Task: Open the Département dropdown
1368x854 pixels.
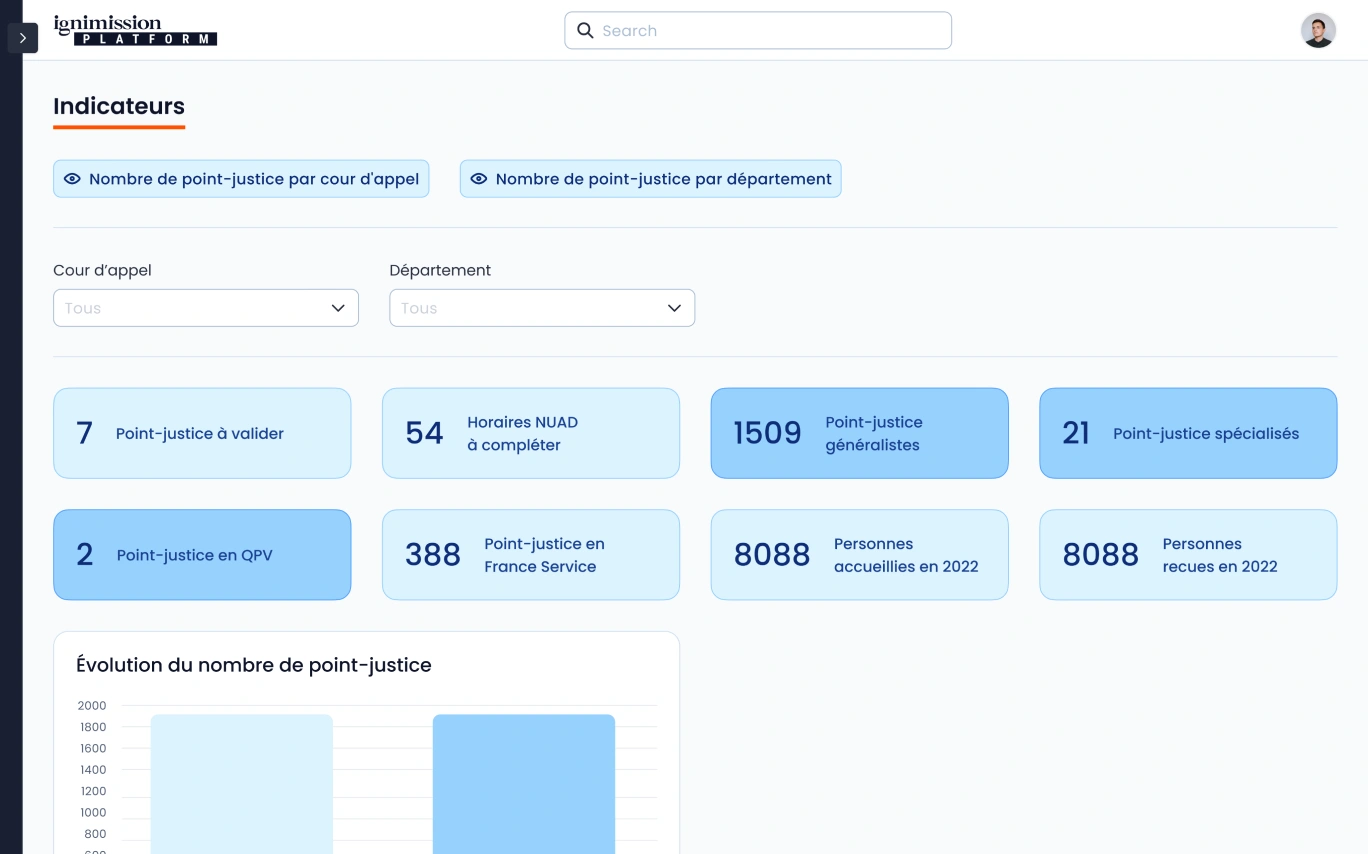Action: (x=542, y=308)
